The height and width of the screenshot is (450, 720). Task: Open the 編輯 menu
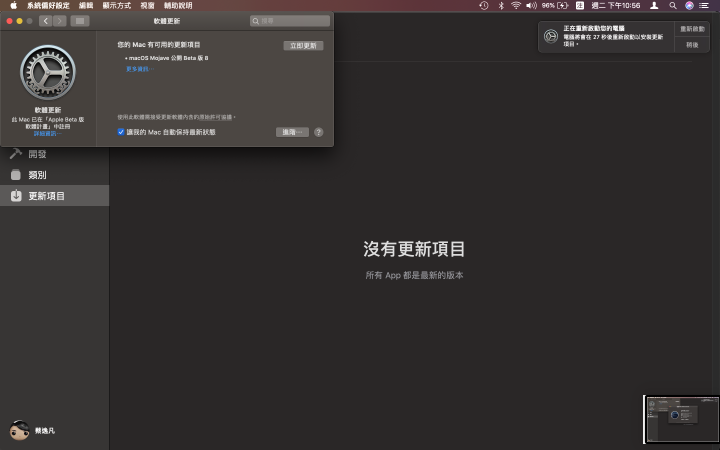pyautogui.click(x=86, y=6)
